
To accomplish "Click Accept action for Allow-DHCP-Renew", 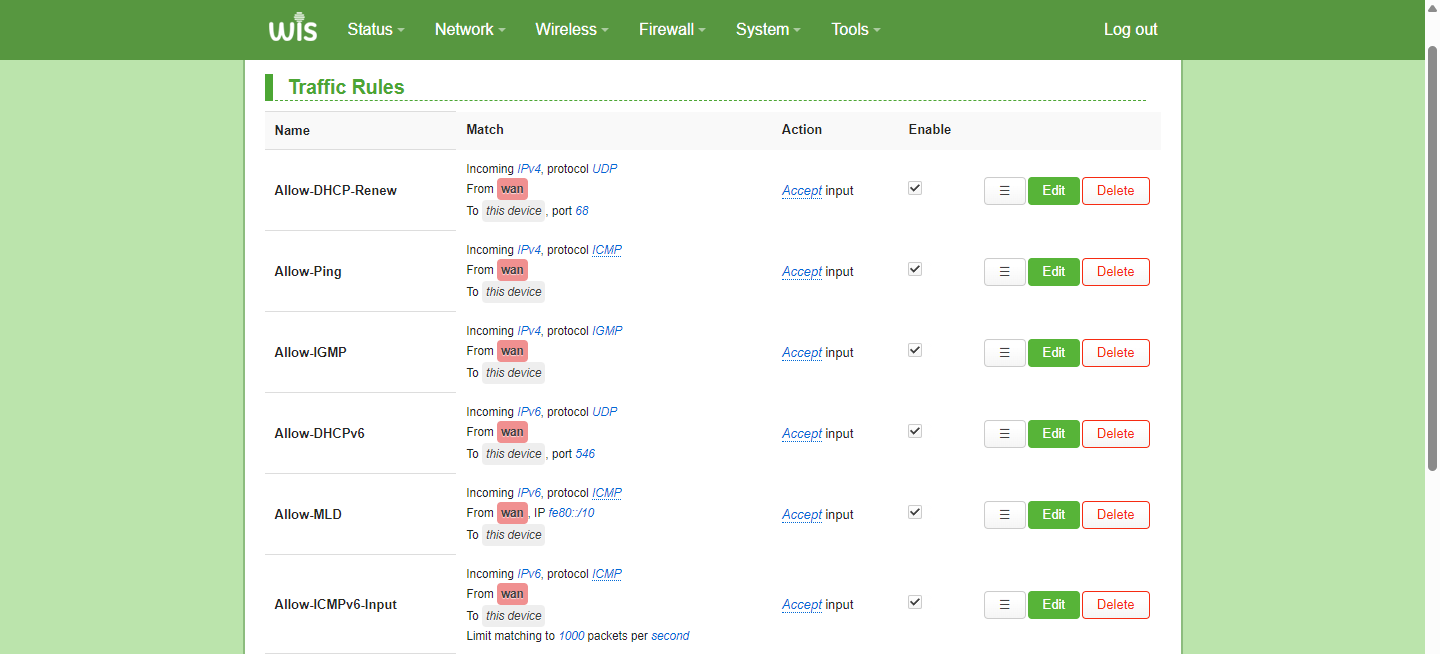I will pyautogui.click(x=802, y=191).
